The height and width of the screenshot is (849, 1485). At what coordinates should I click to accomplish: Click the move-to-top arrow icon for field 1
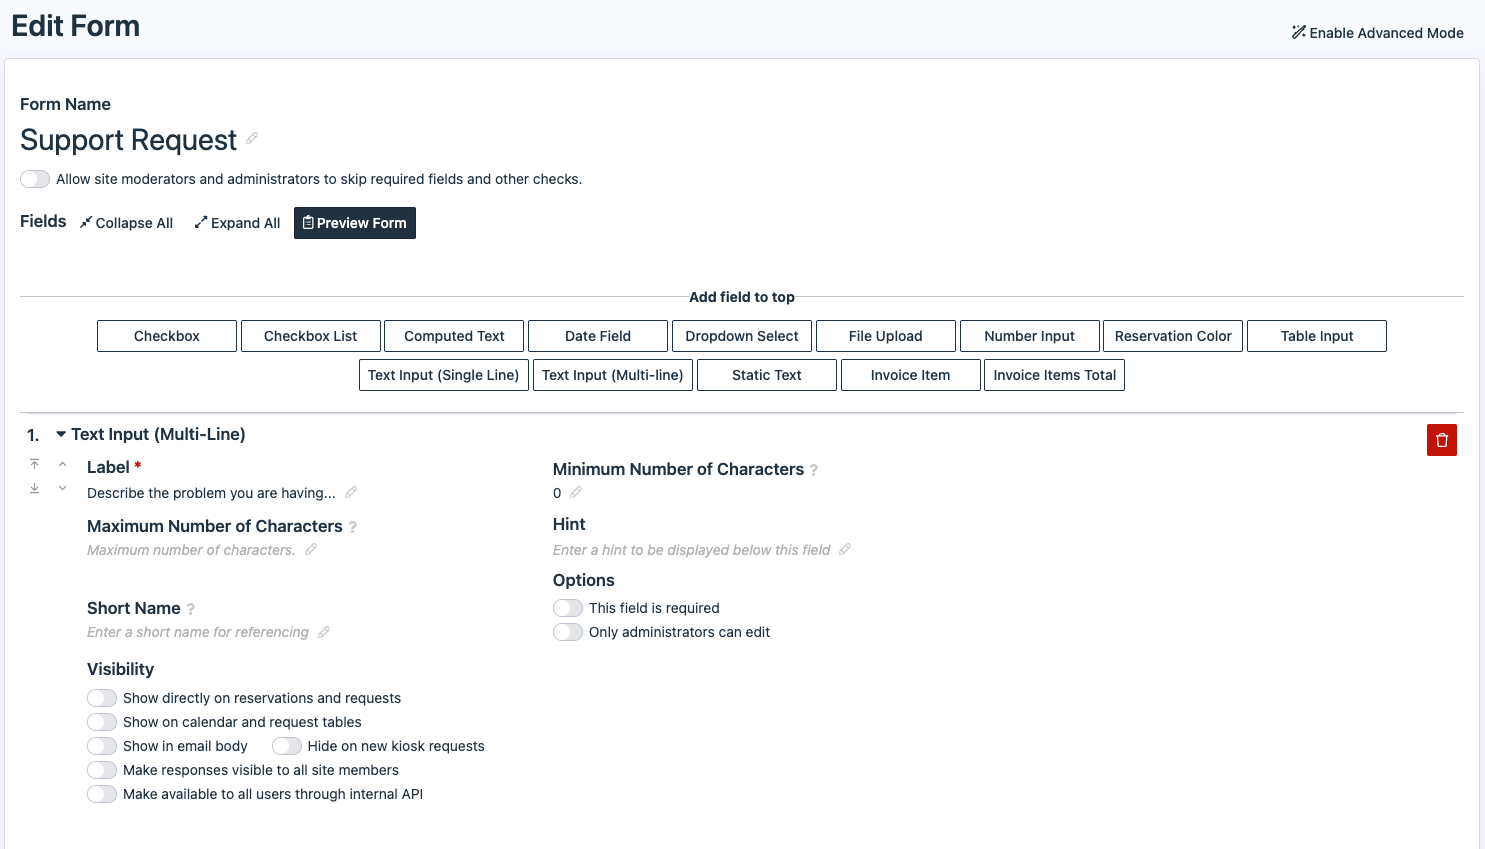(34, 464)
